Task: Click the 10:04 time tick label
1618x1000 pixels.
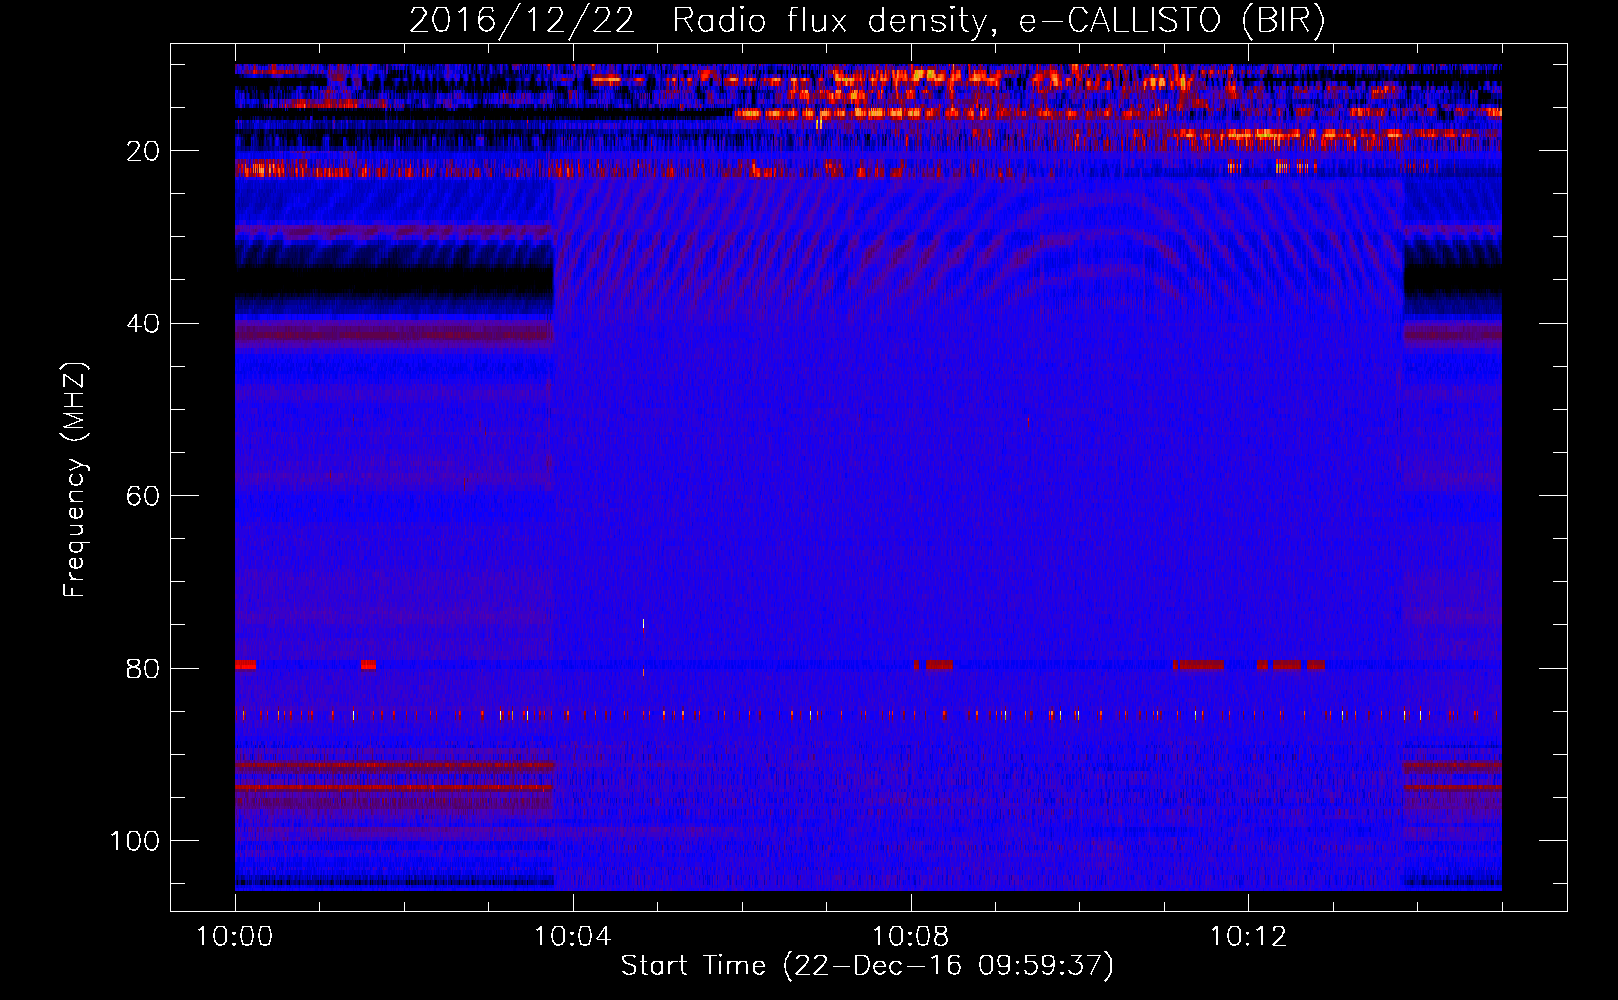Action: (572, 937)
